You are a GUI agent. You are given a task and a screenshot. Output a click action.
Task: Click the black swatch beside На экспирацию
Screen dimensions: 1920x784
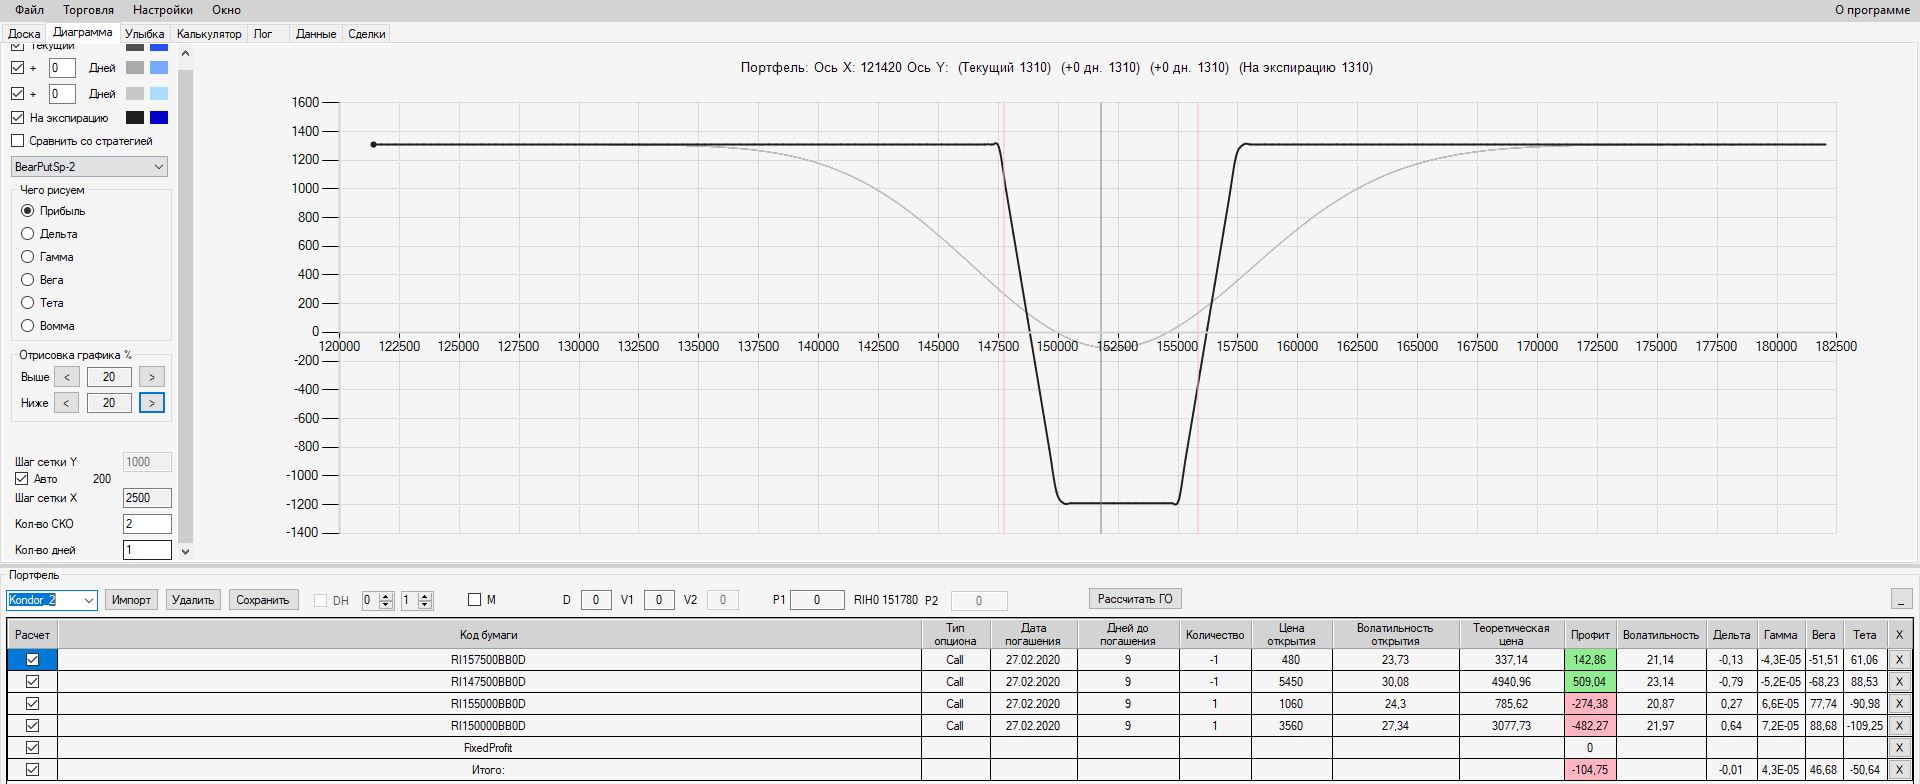[x=135, y=118]
